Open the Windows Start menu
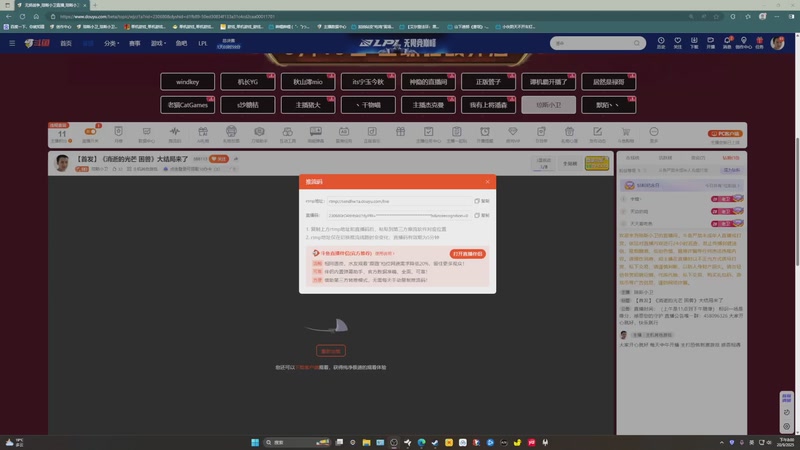Screen dimensions: 800x450 tap(255, 442)
